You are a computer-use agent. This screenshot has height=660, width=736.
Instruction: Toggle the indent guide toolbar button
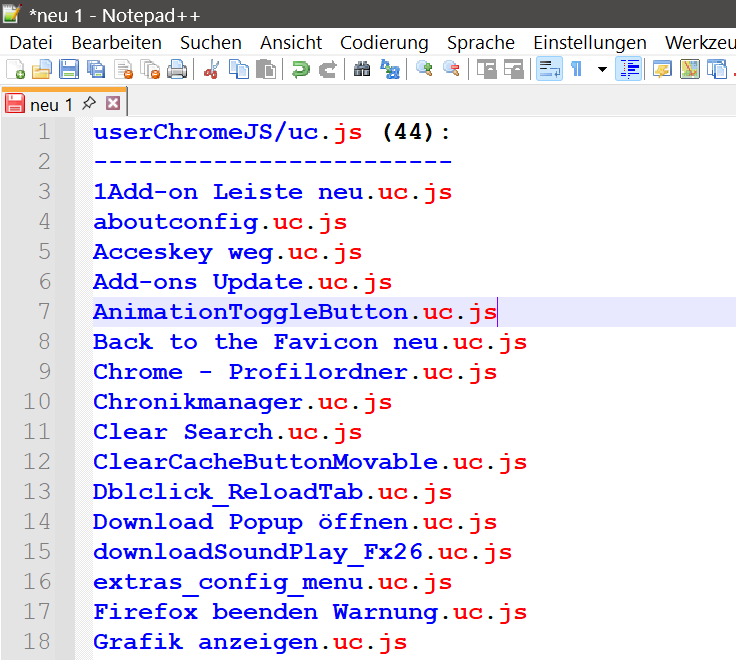629,69
